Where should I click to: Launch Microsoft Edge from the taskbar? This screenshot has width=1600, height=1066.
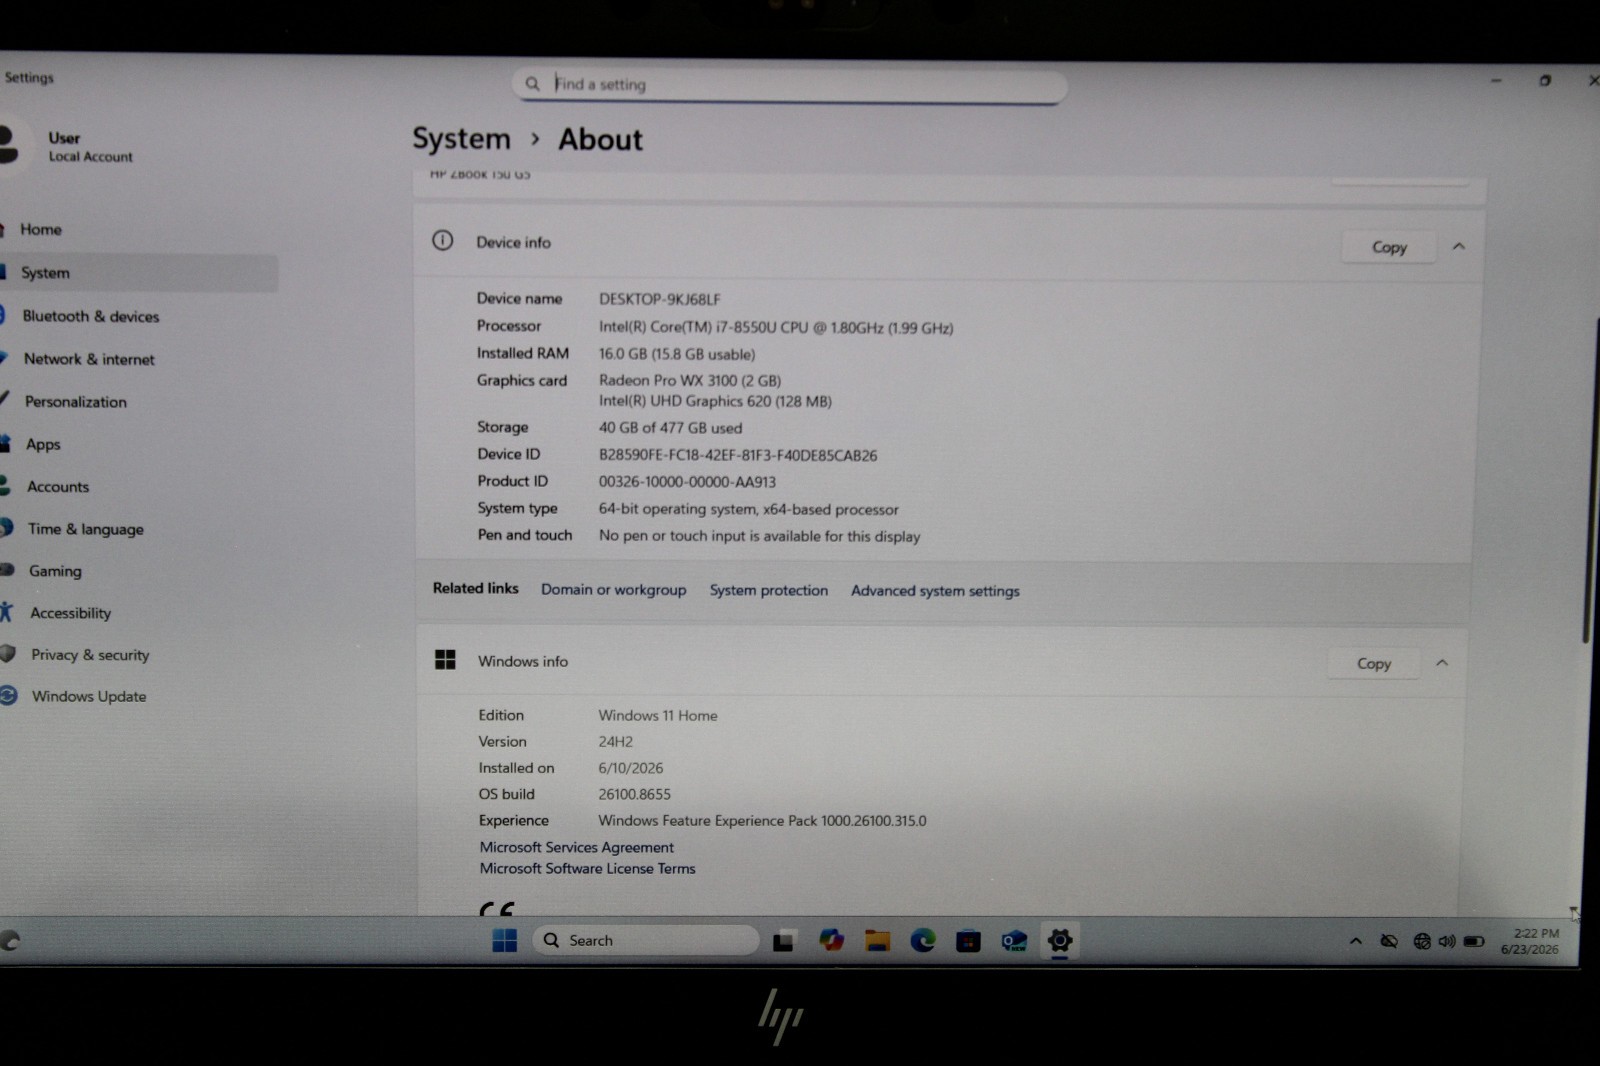coord(922,940)
